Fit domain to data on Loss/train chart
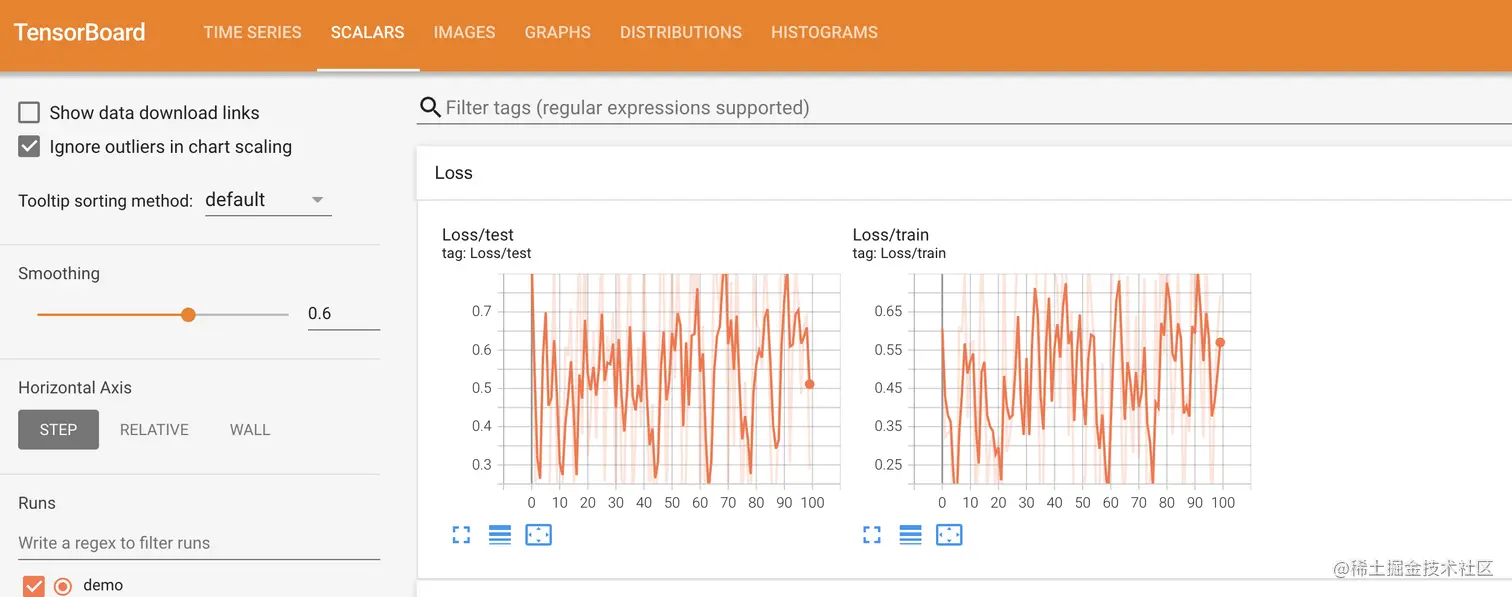The image size is (1512, 597). pos(949,535)
